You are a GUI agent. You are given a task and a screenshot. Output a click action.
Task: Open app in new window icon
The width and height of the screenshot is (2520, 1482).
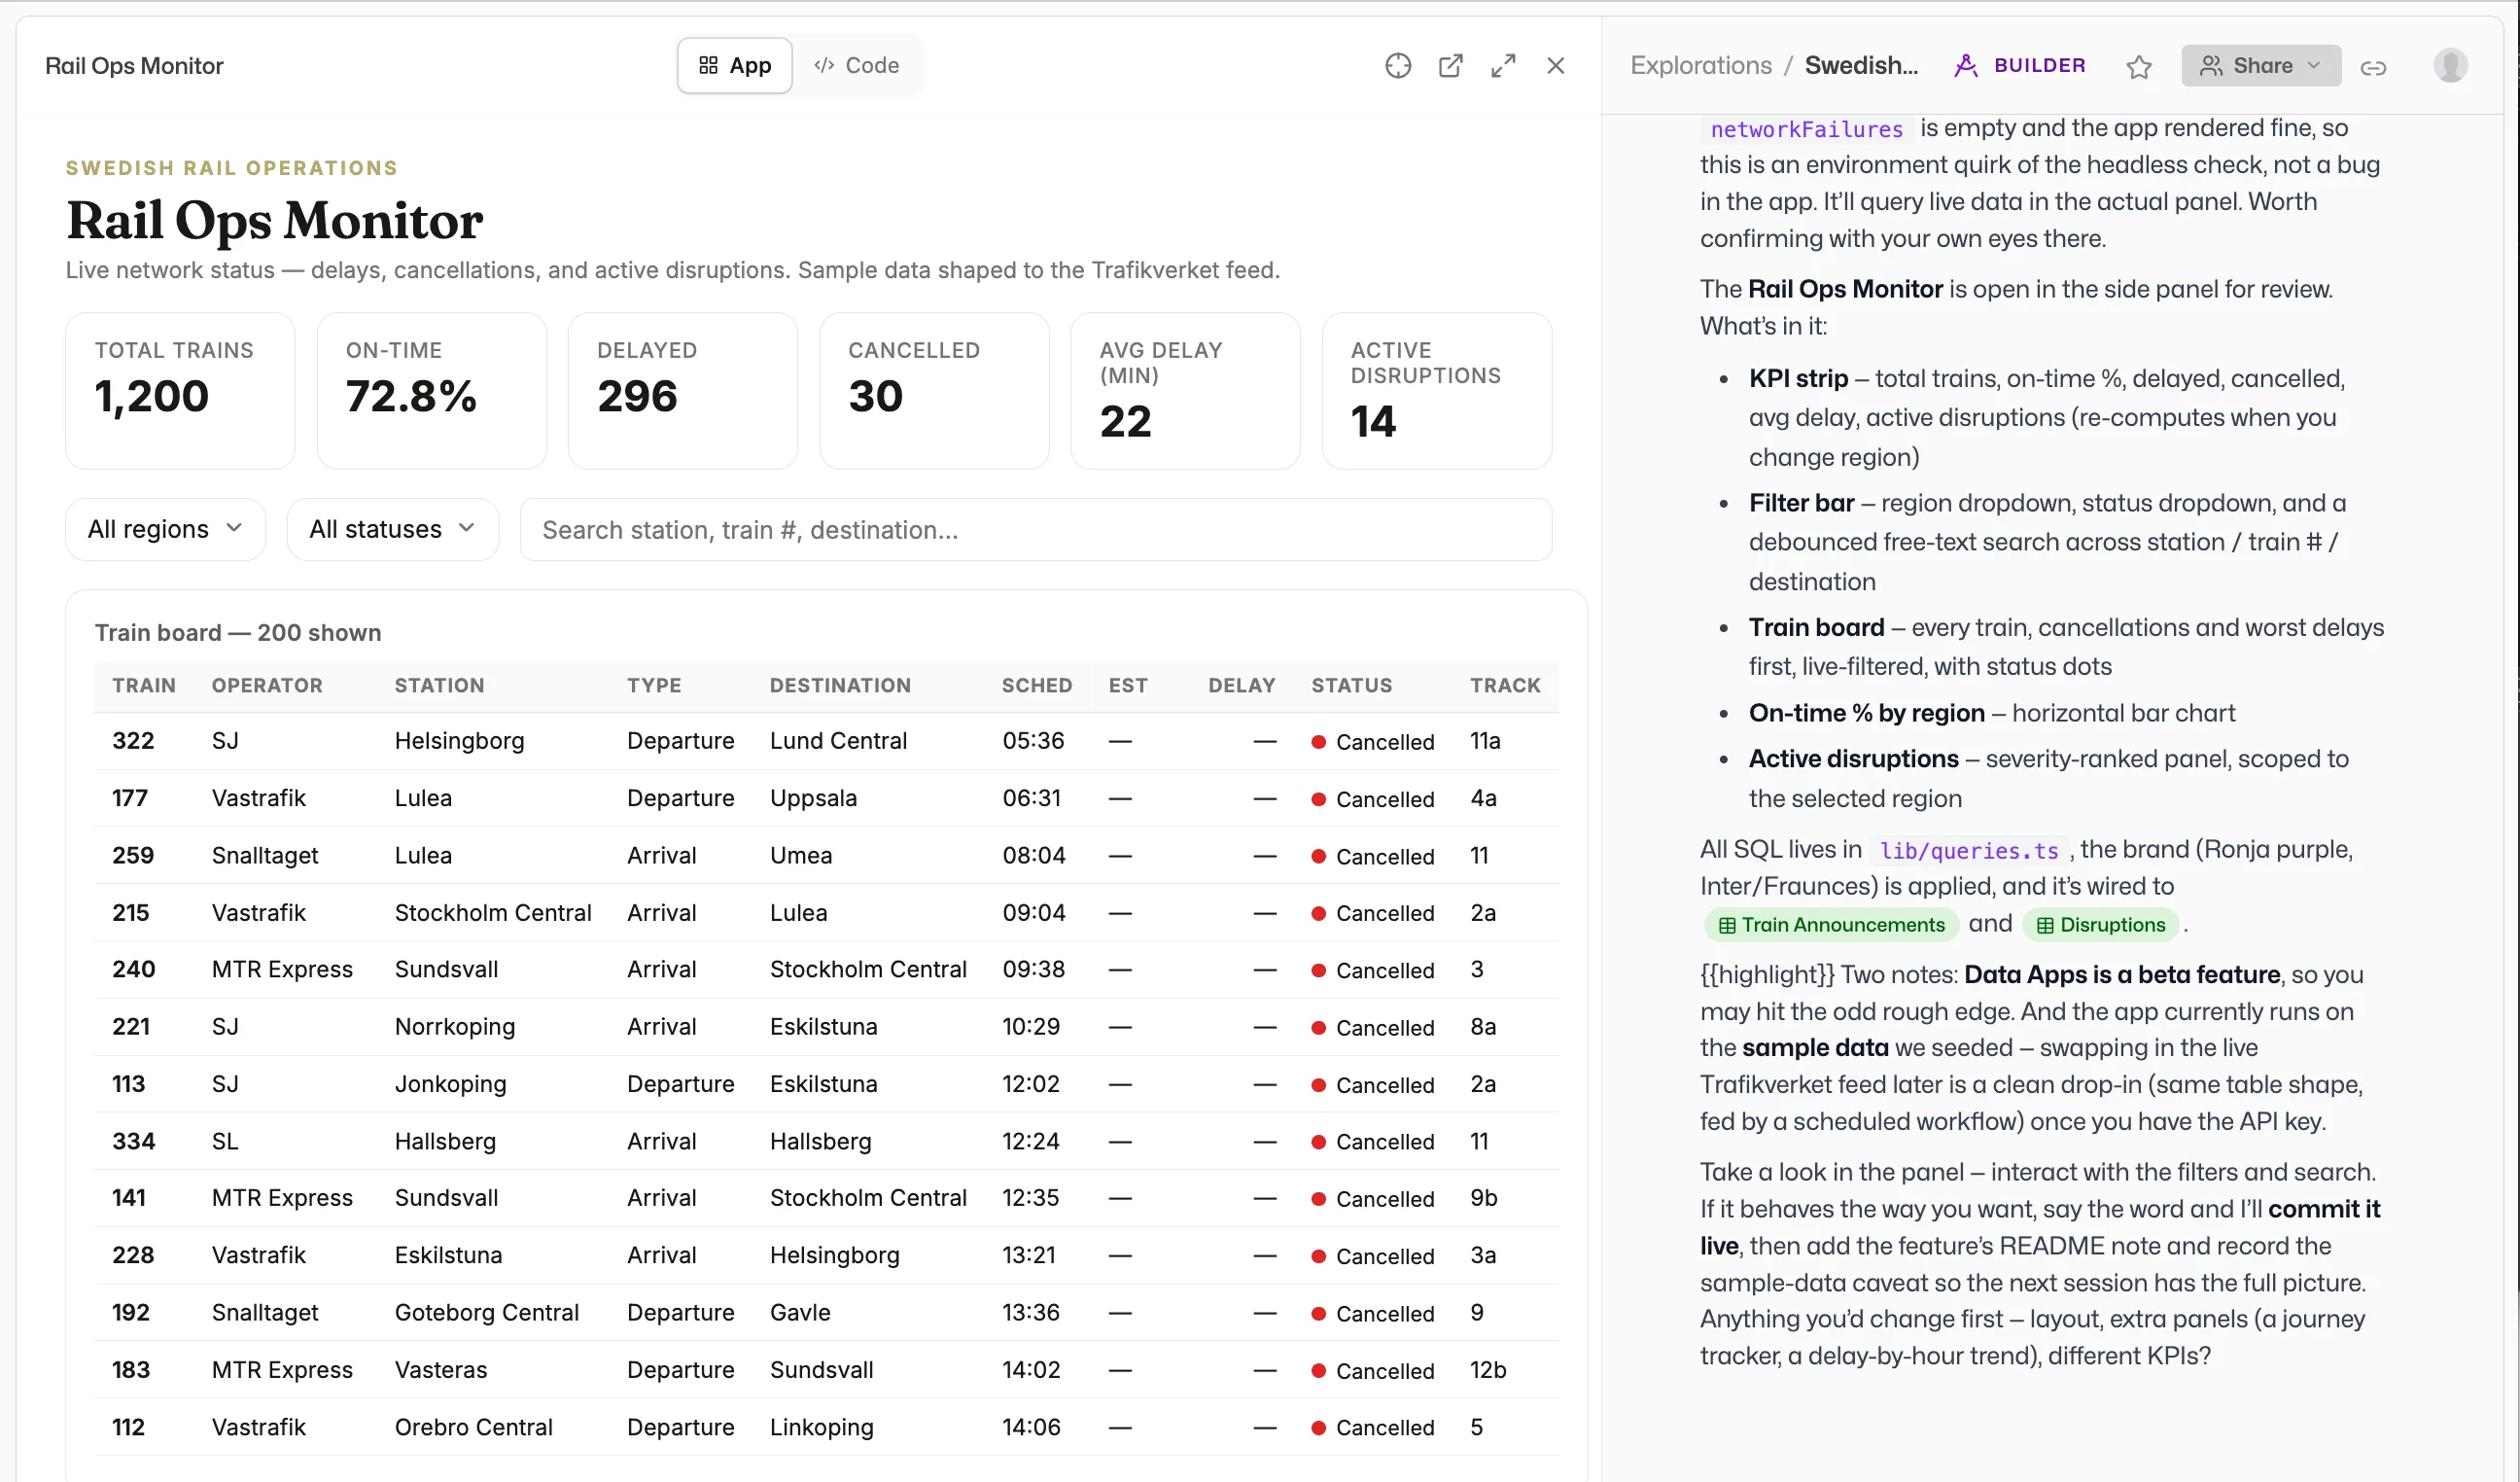1450,66
